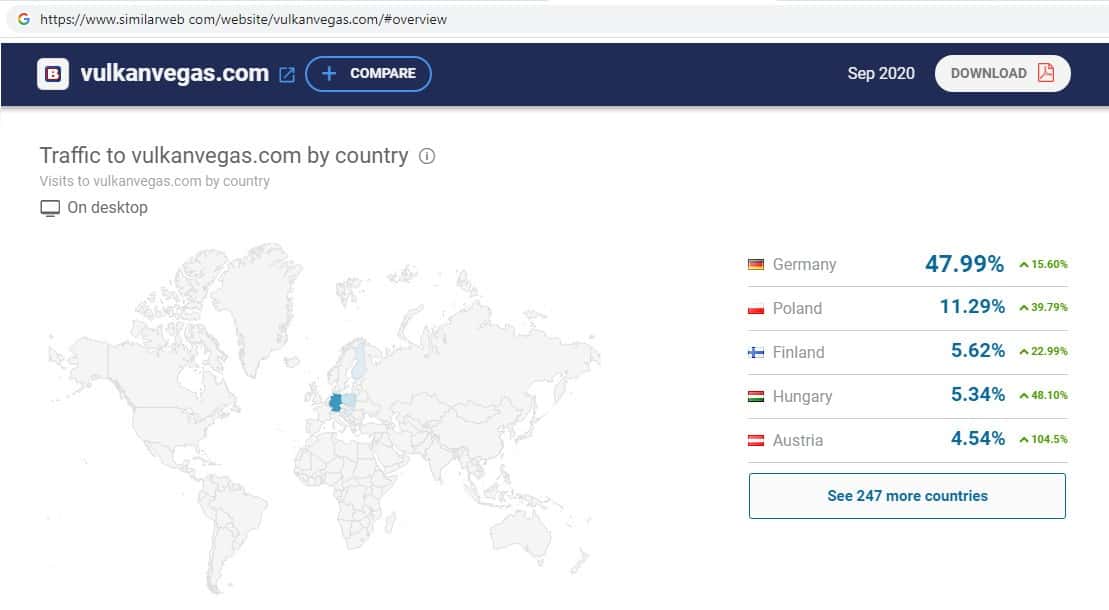Click the PDF icon in Download button
This screenshot has height=610, width=1109.
pos(1045,73)
